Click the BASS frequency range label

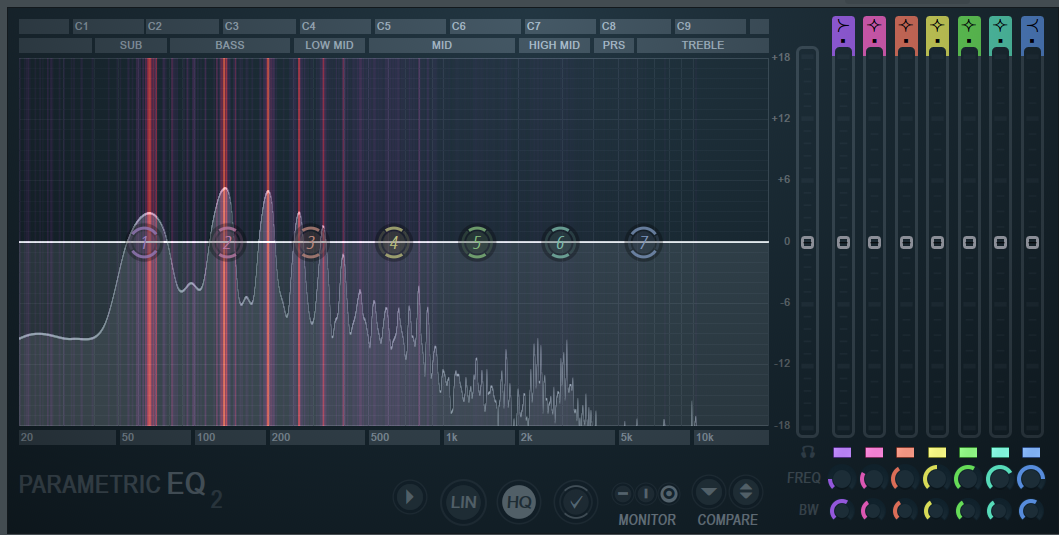pos(229,45)
